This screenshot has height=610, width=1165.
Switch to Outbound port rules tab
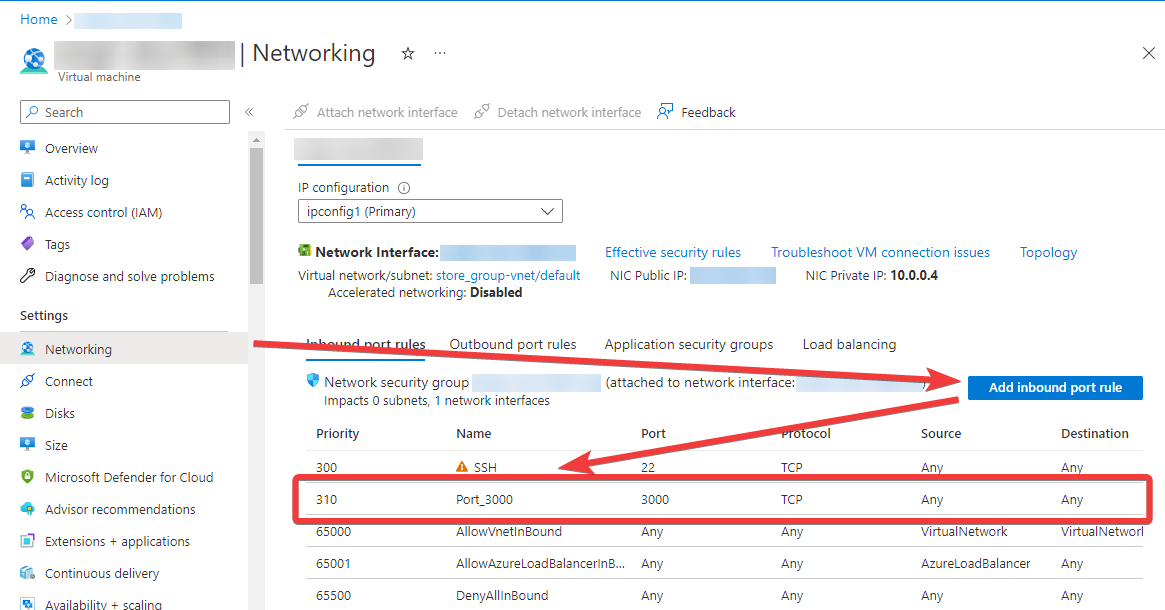pyautogui.click(x=513, y=345)
